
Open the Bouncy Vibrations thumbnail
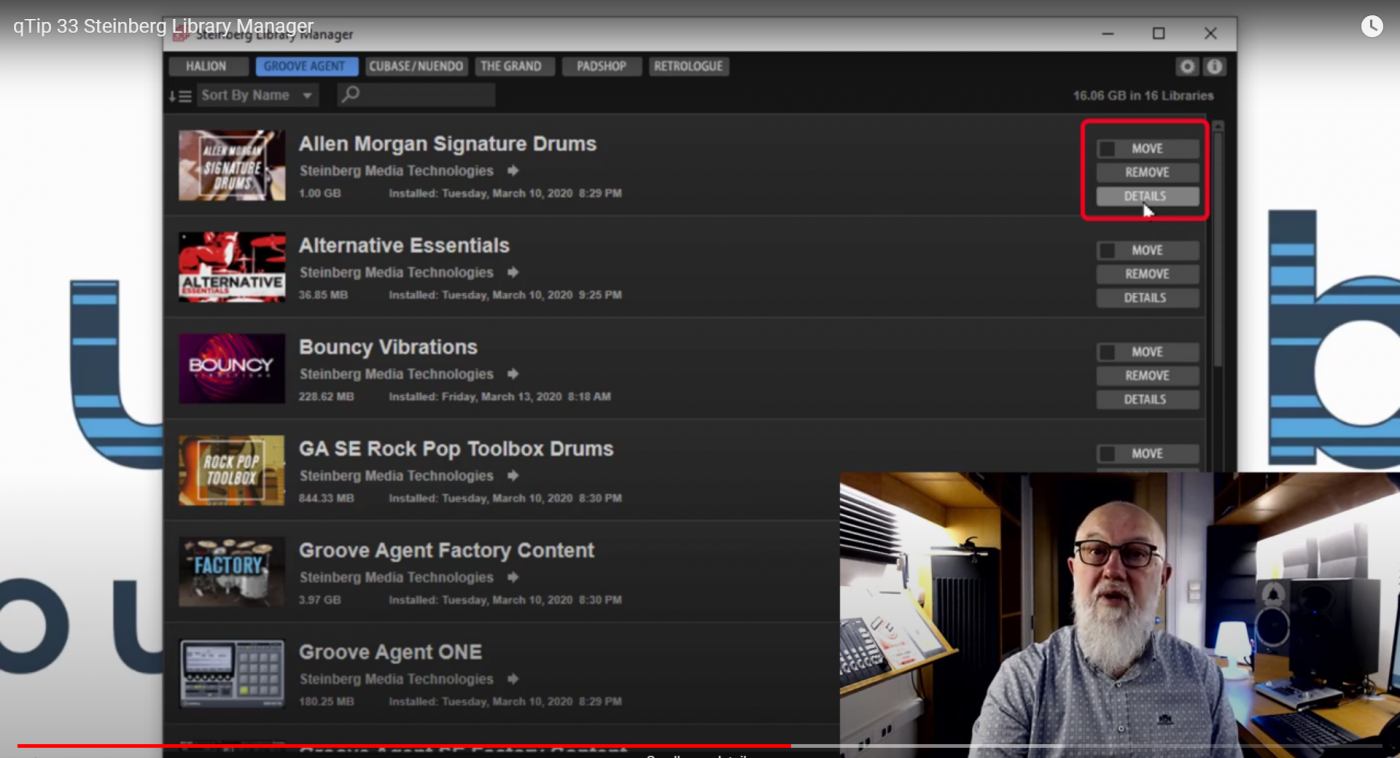pos(232,369)
